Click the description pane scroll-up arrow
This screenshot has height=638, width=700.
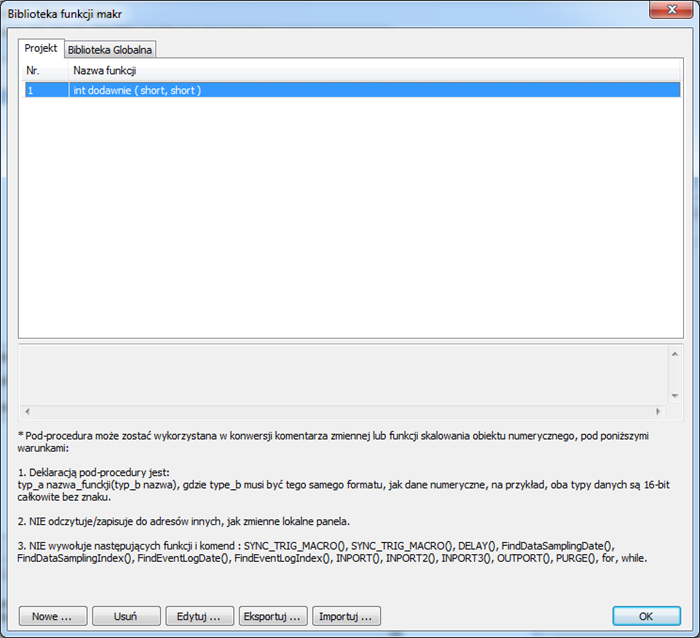pyautogui.click(x=675, y=354)
